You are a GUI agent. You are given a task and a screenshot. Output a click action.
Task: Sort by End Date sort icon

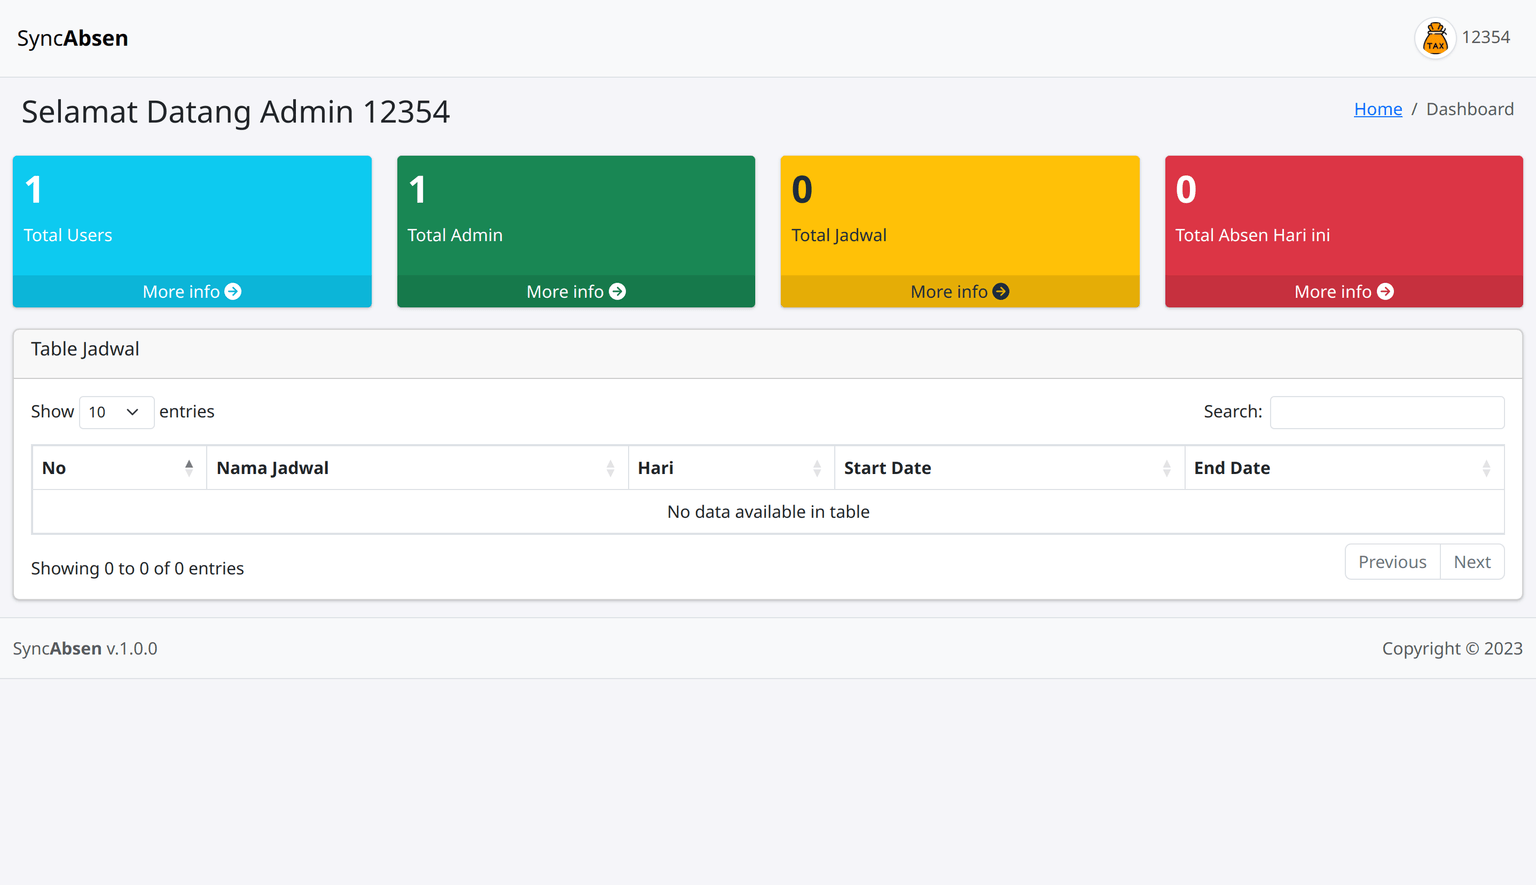click(1486, 468)
